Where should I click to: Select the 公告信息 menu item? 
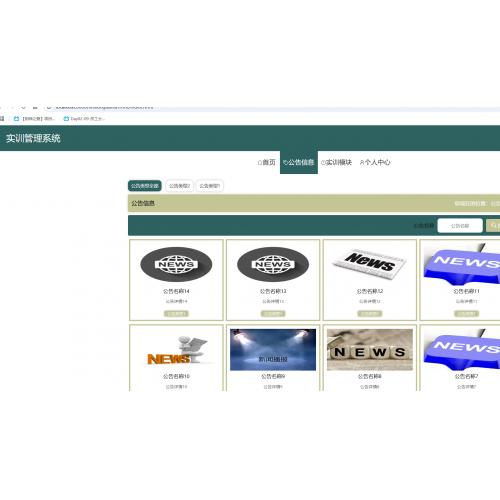299,162
